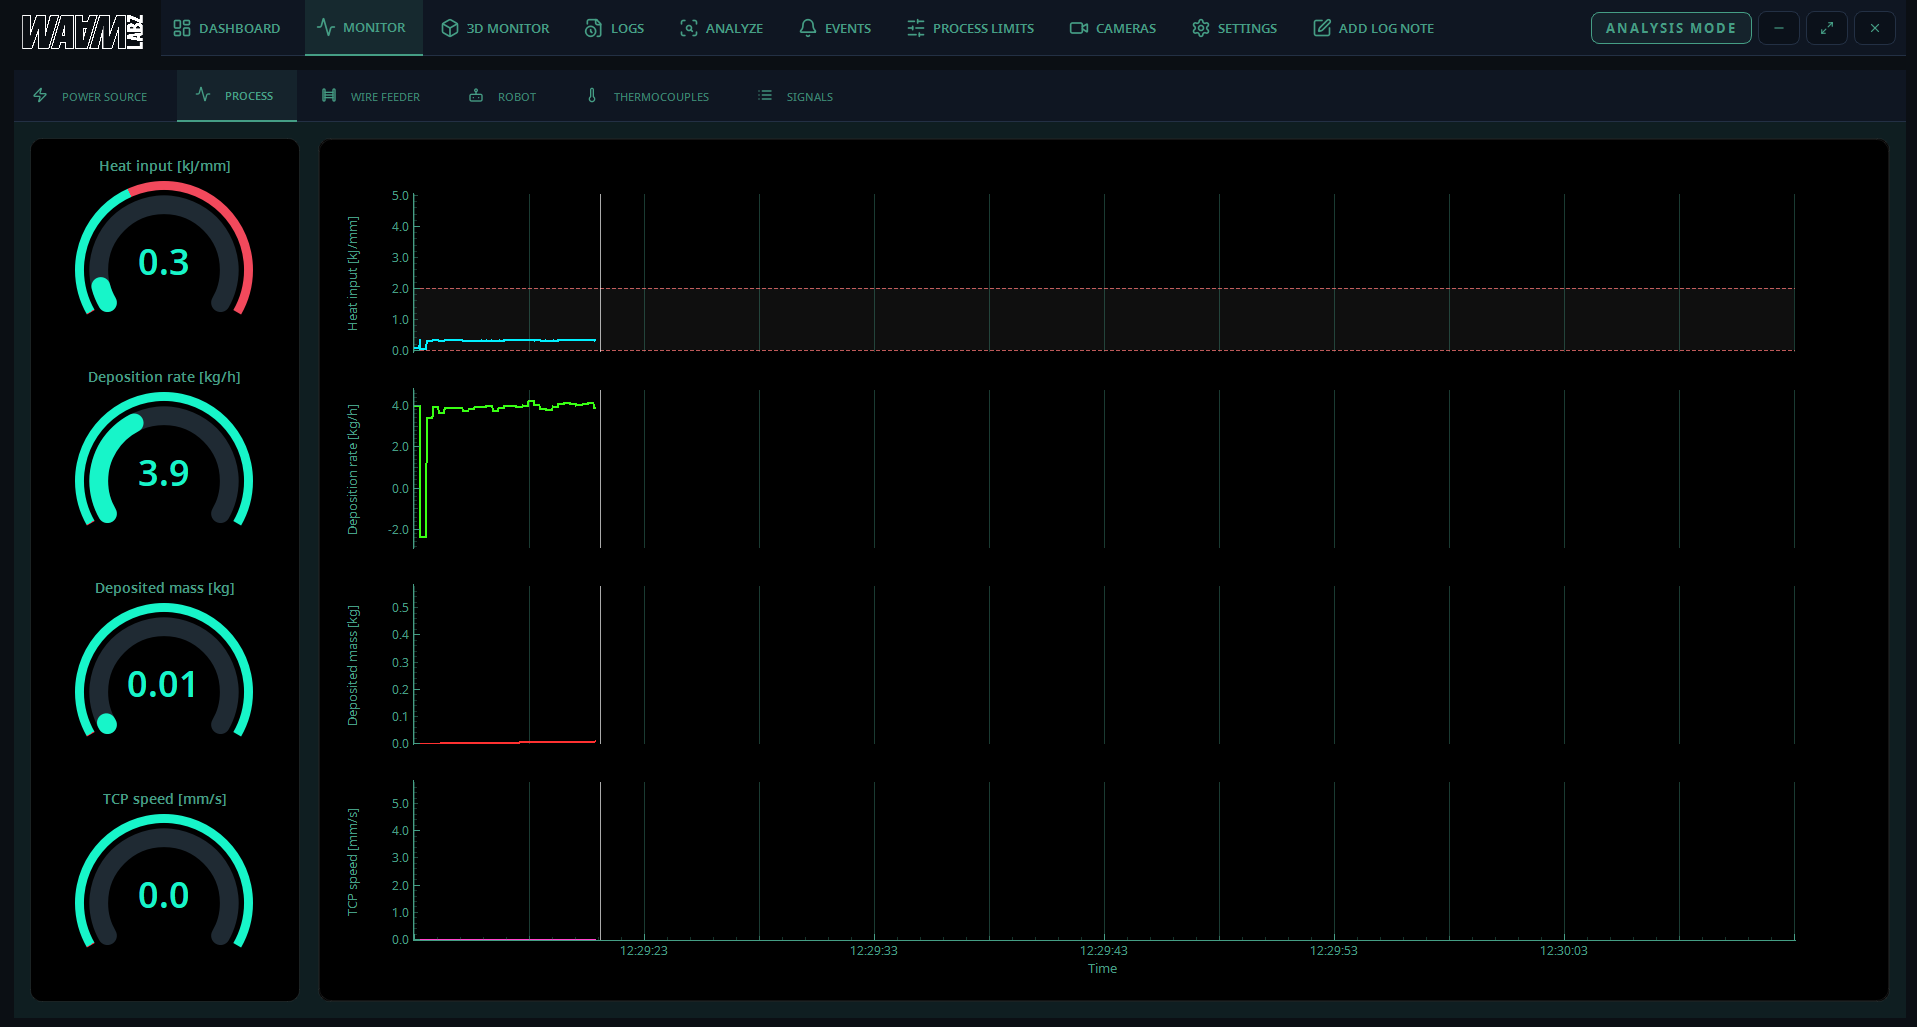The width and height of the screenshot is (1917, 1027).
Task: Click the 3D Monitor cube icon
Action: point(450,28)
